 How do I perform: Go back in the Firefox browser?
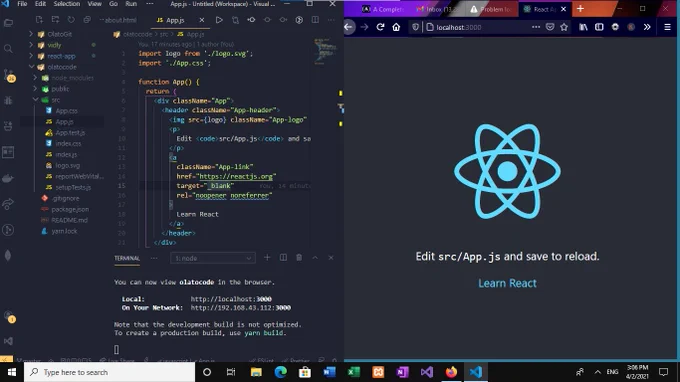349,27
